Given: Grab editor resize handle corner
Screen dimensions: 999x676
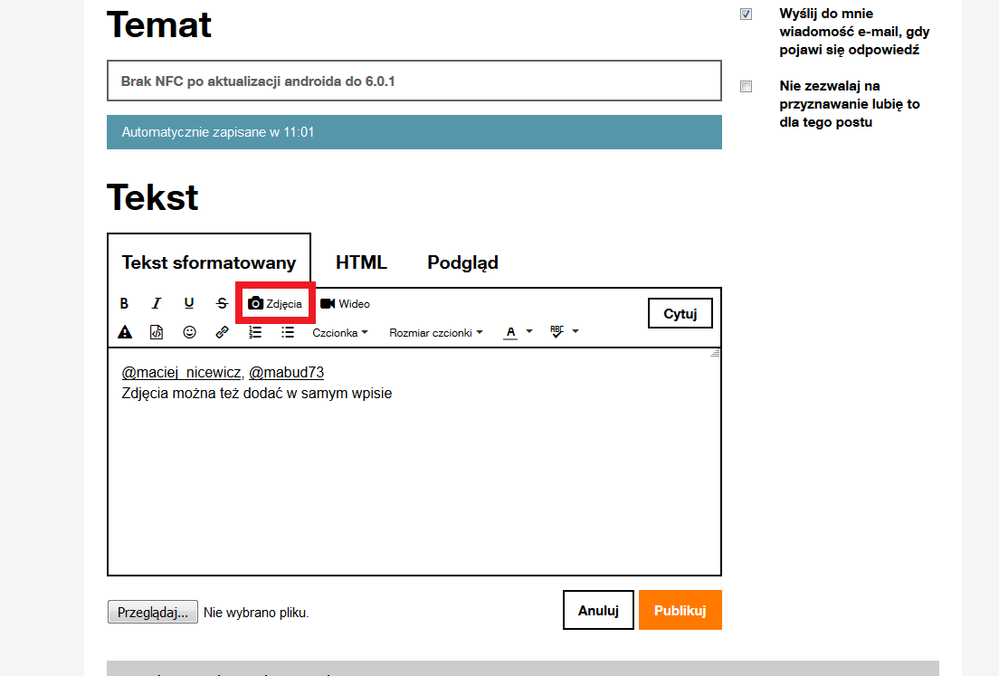Looking at the screenshot, I should click(715, 353).
